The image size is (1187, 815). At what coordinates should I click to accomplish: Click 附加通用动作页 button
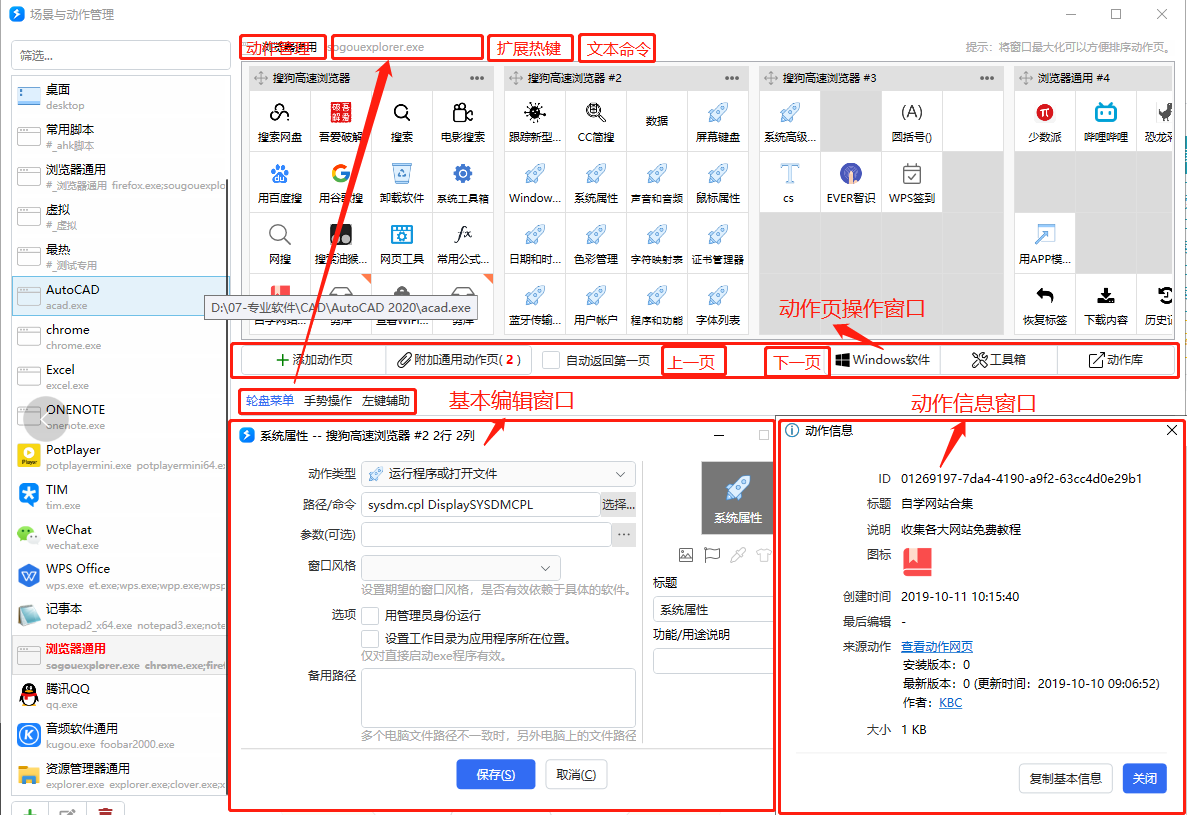tap(459, 360)
